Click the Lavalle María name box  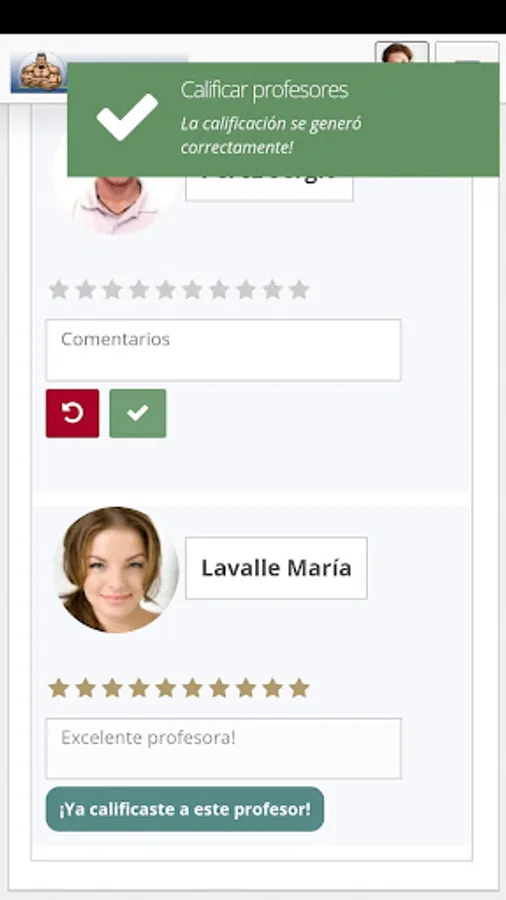(x=276, y=568)
